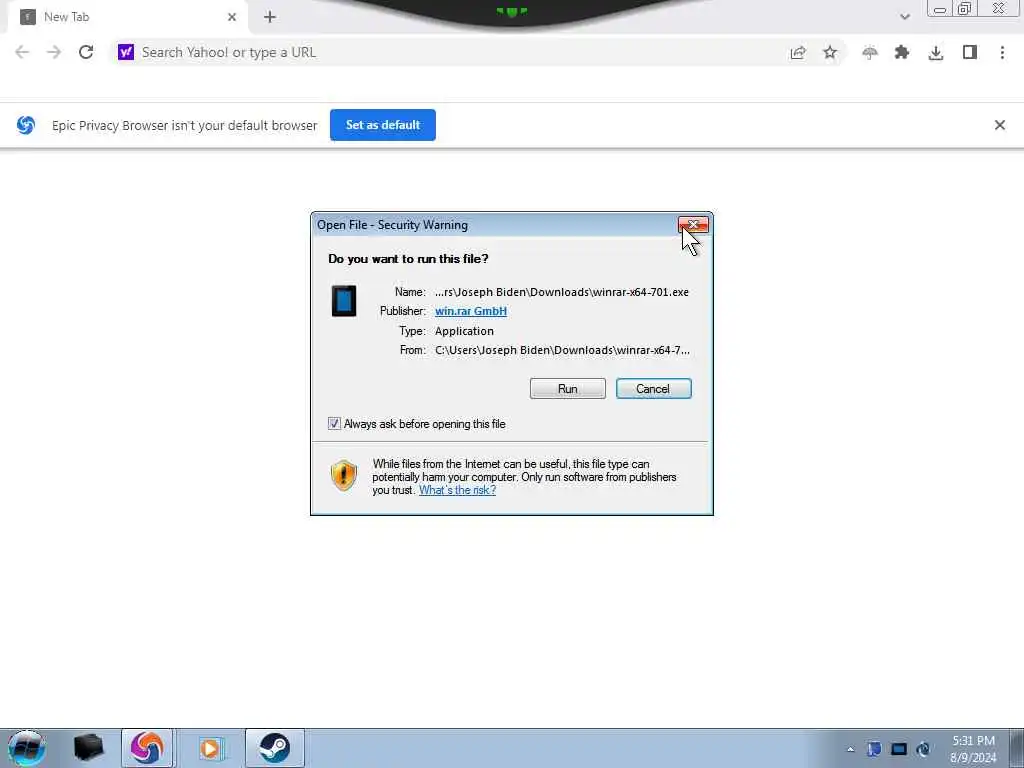Screen dimensions: 1024x768
Task: Switch to Epic Privacy Browser taskbar icon
Action: pos(148,748)
